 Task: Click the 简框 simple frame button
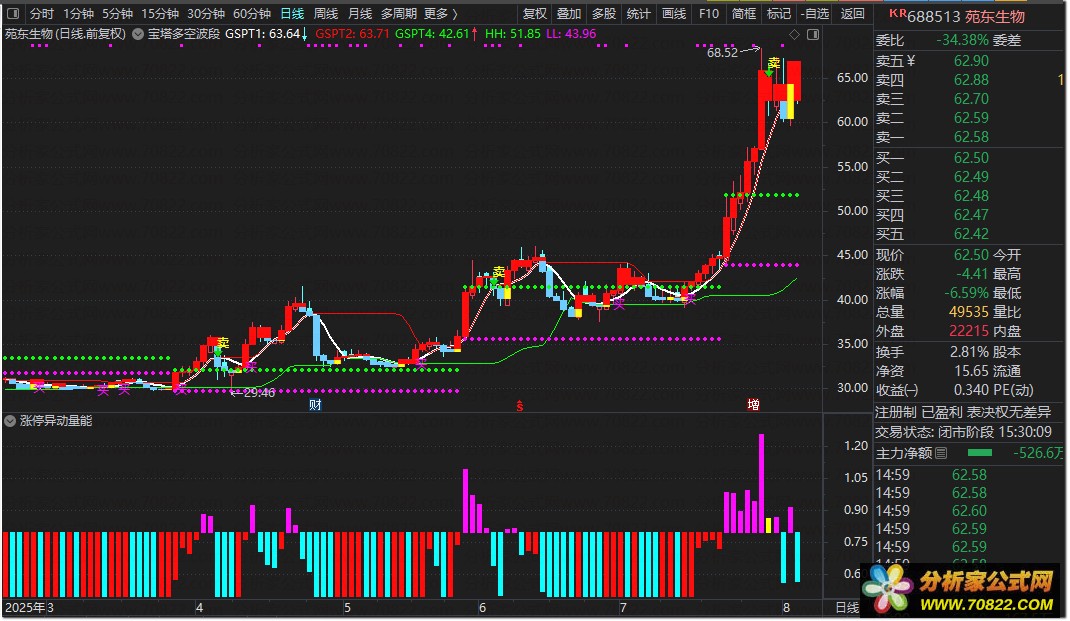744,14
